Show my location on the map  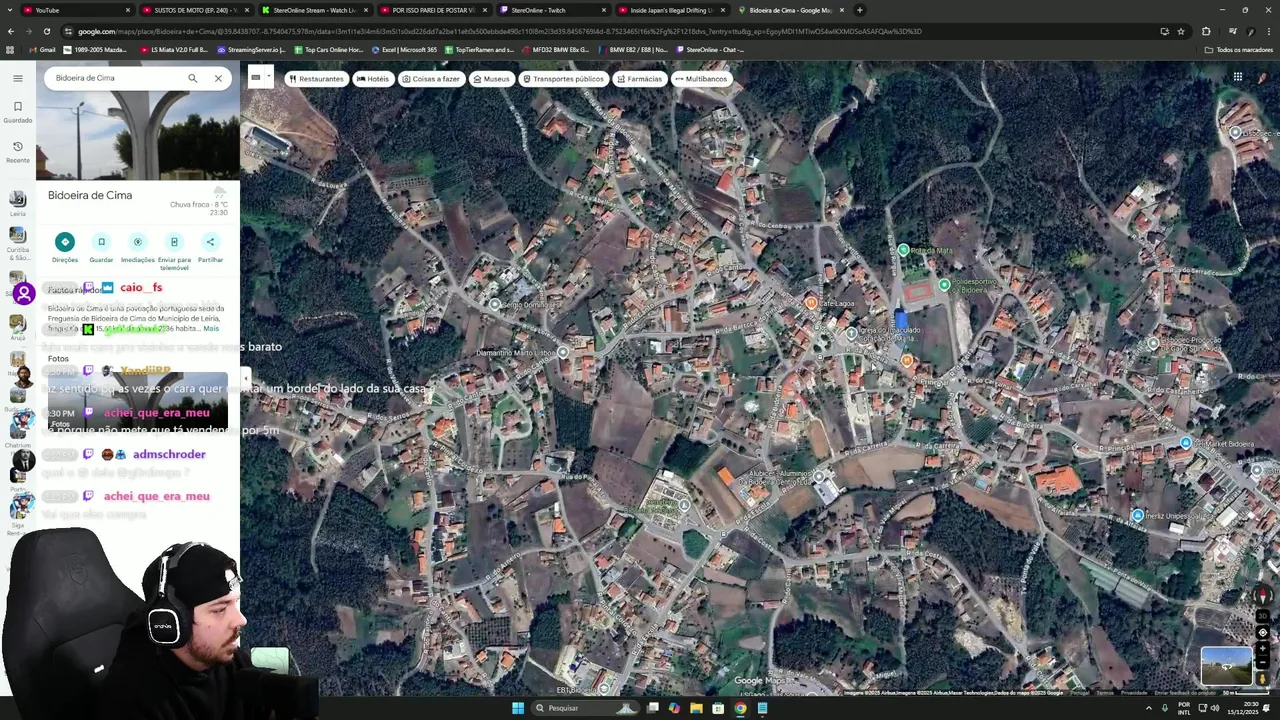pyautogui.click(x=1262, y=632)
